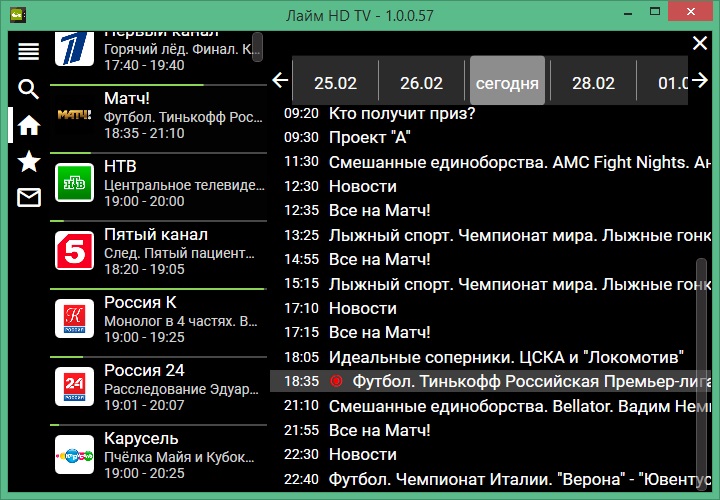Open the Пятый канал entry title

coord(156,234)
